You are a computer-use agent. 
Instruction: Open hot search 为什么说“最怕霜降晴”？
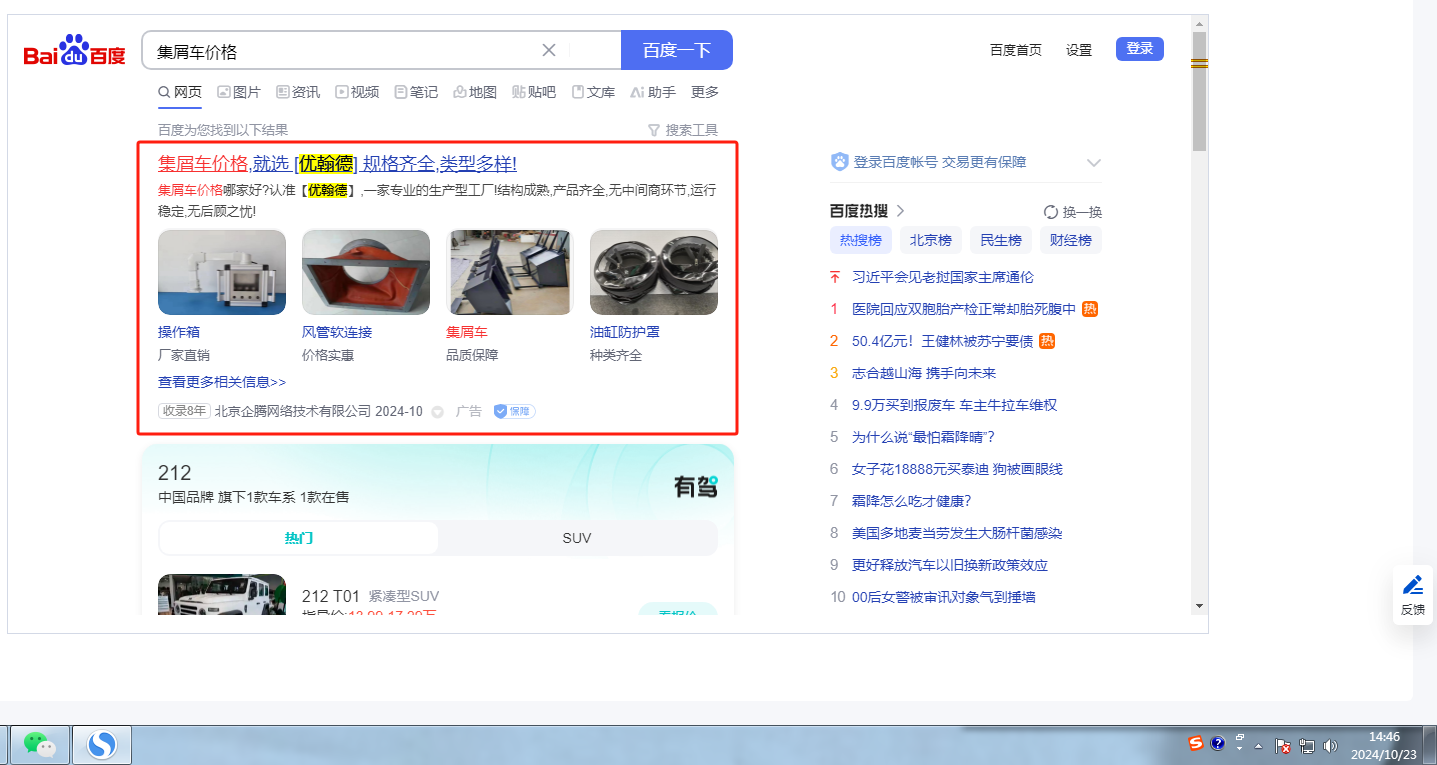pyautogui.click(x=923, y=437)
